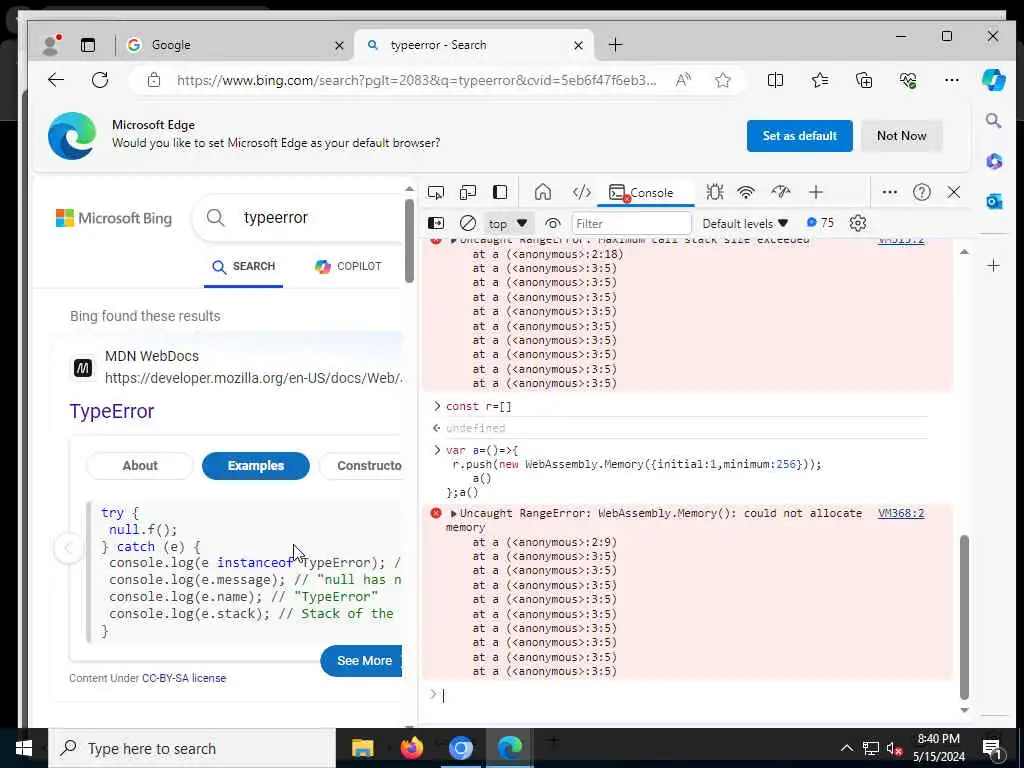Open the CC-BY-SA license link
Image resolution: width=1024 pixels, height=768 pixels.
[184, 679]
